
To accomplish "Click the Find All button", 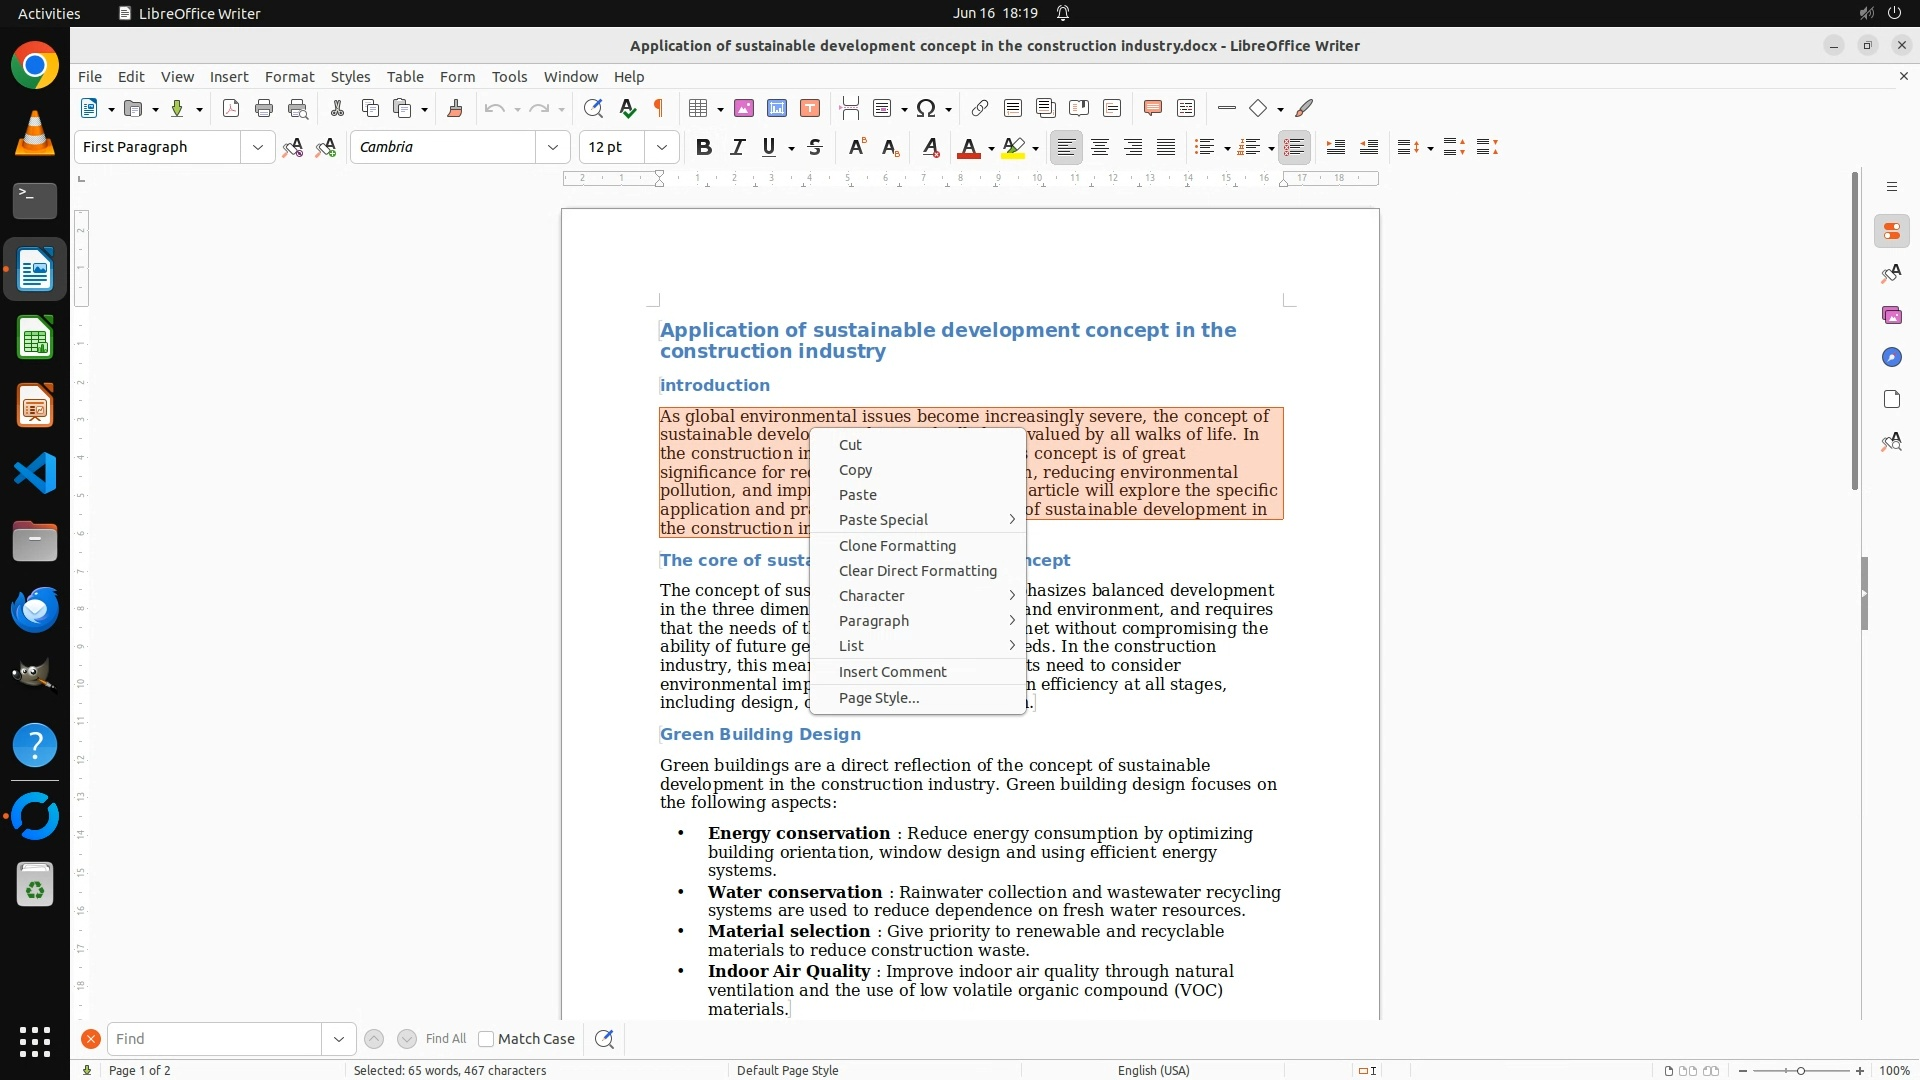I will (x=445, y=1039).
